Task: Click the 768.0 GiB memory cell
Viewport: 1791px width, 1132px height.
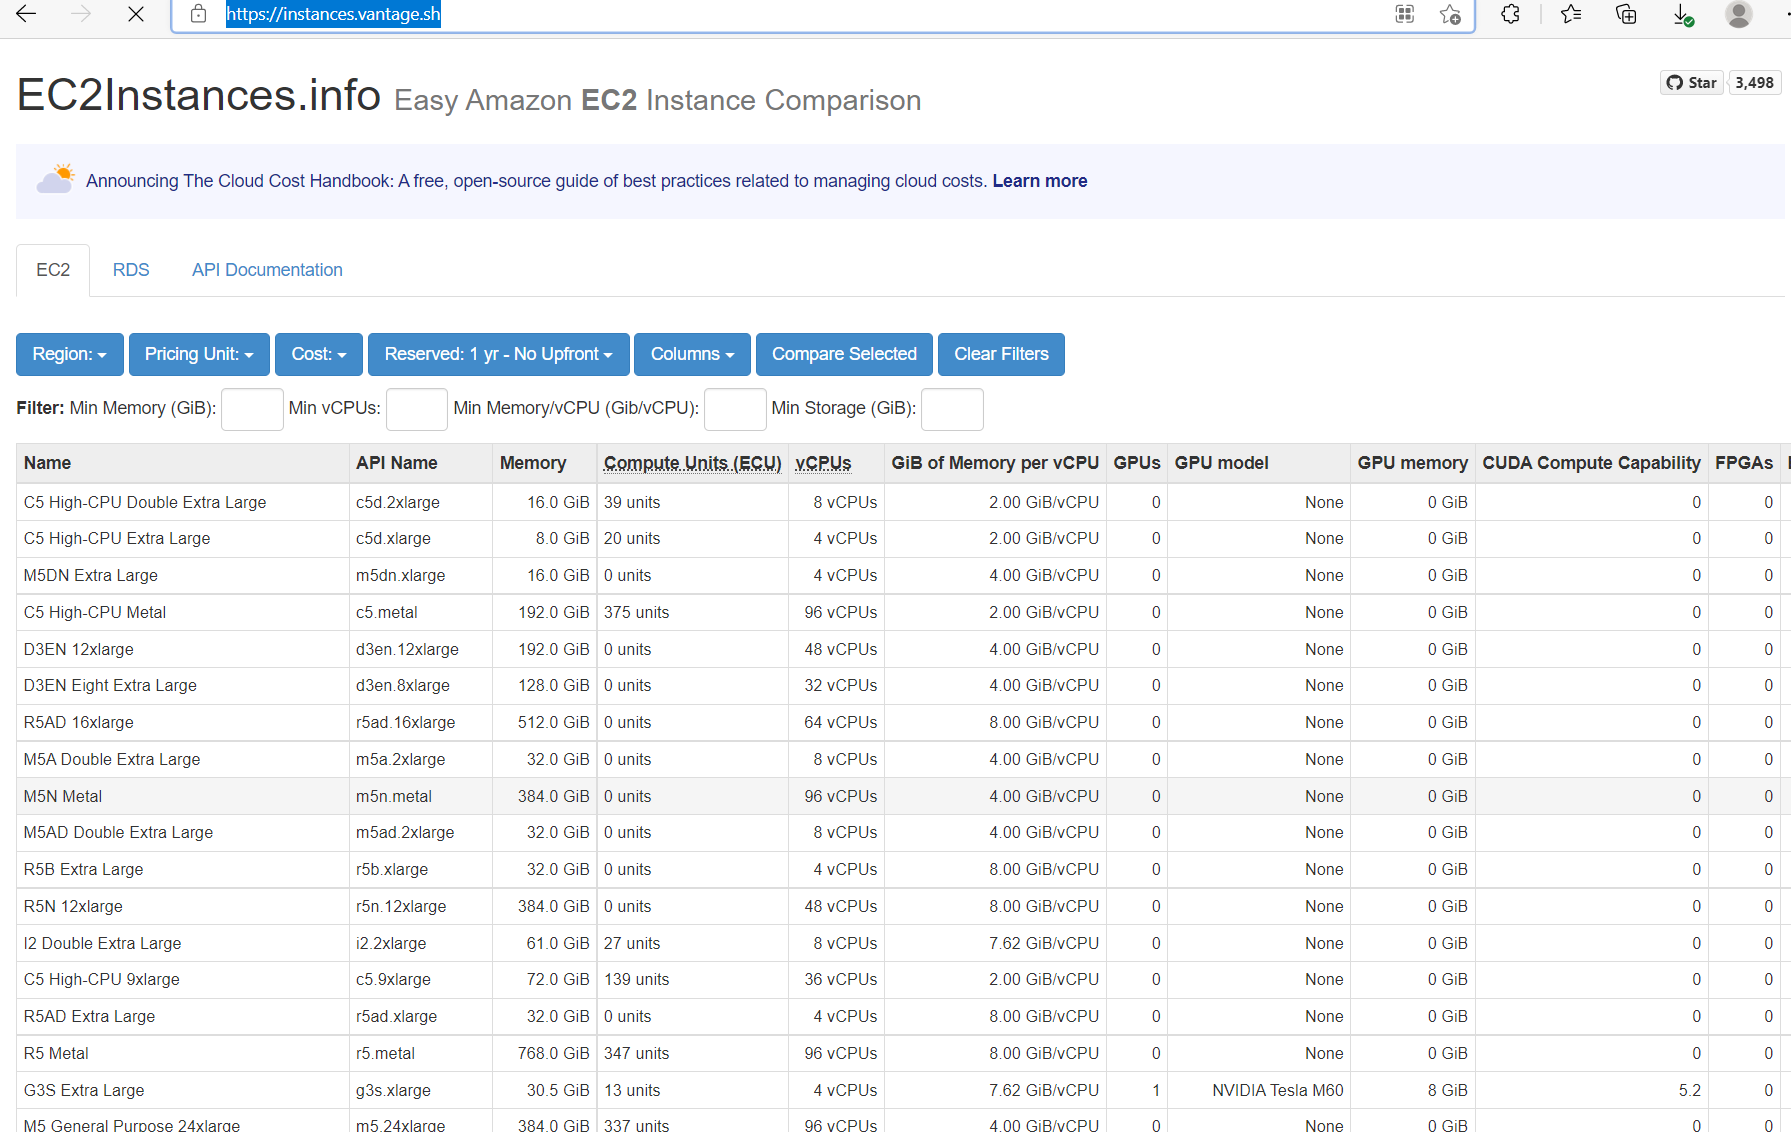Action: 544,1054
